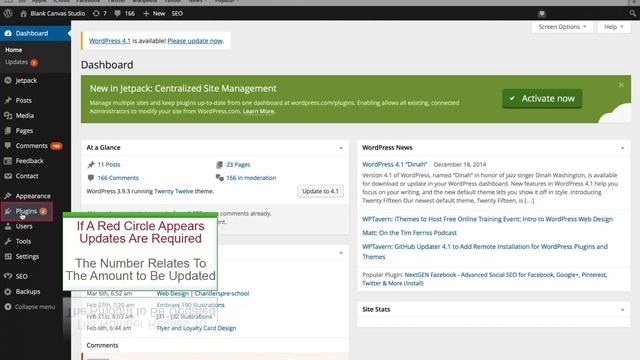This screenshot has width=640, height=360.
Task: Click the notifications icon in admin bar
Action: pos(542,13)
